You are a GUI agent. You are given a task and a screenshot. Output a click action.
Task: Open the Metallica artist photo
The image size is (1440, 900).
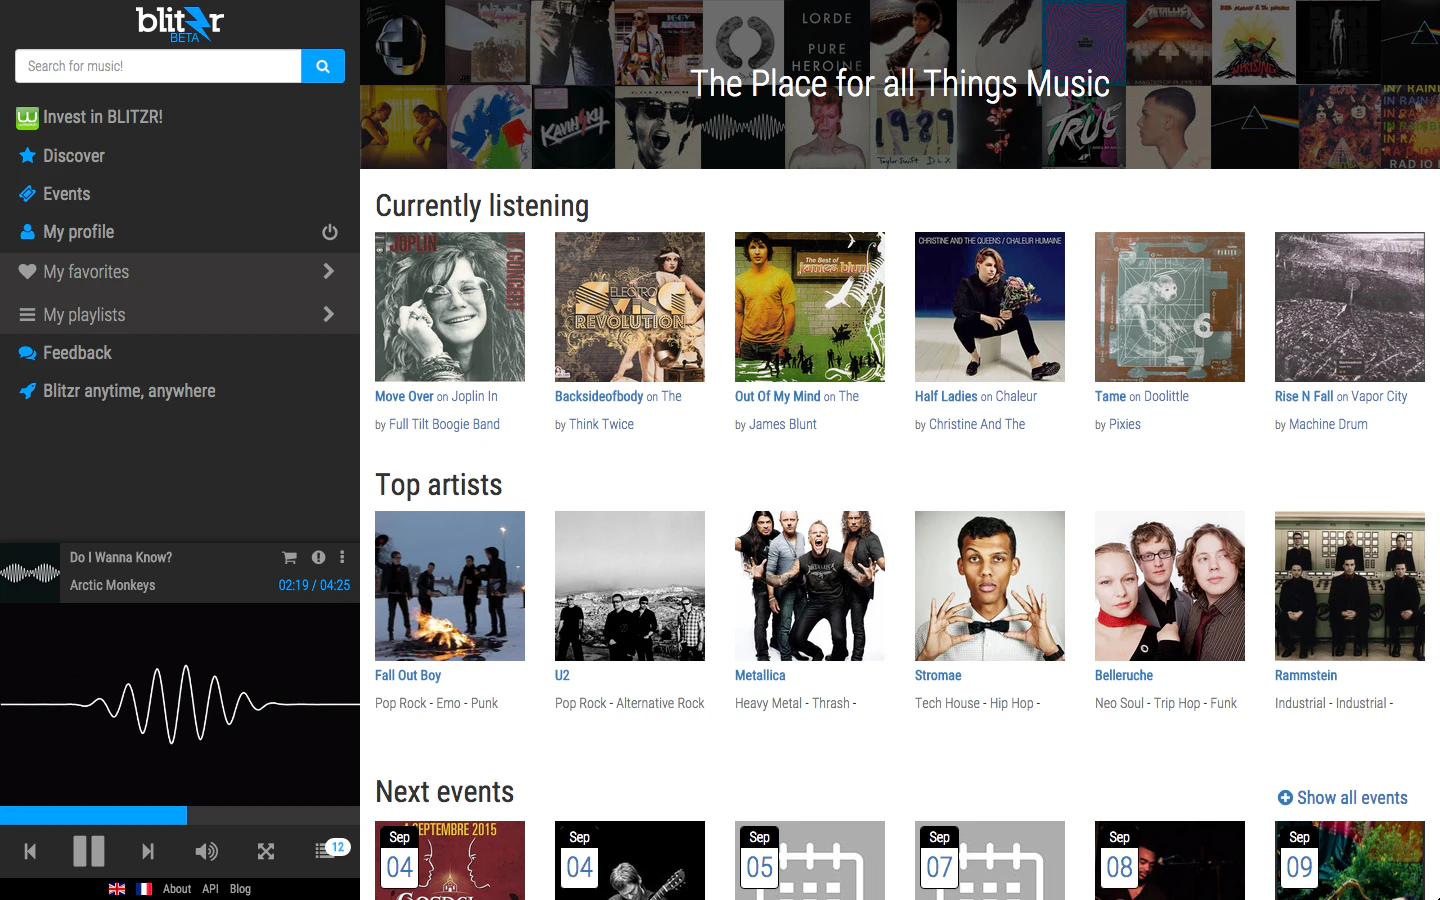click(x=810, y=586)
